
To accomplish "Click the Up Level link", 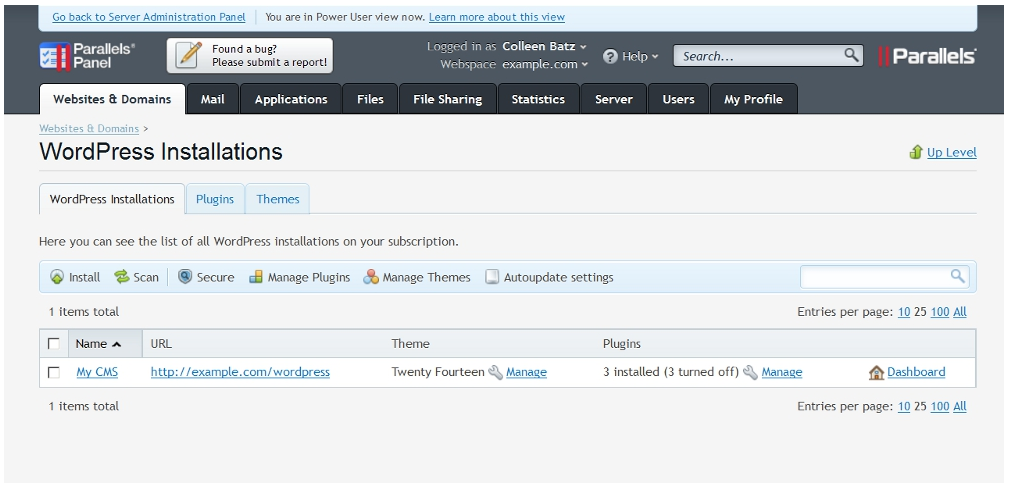I will pos(952,152).
